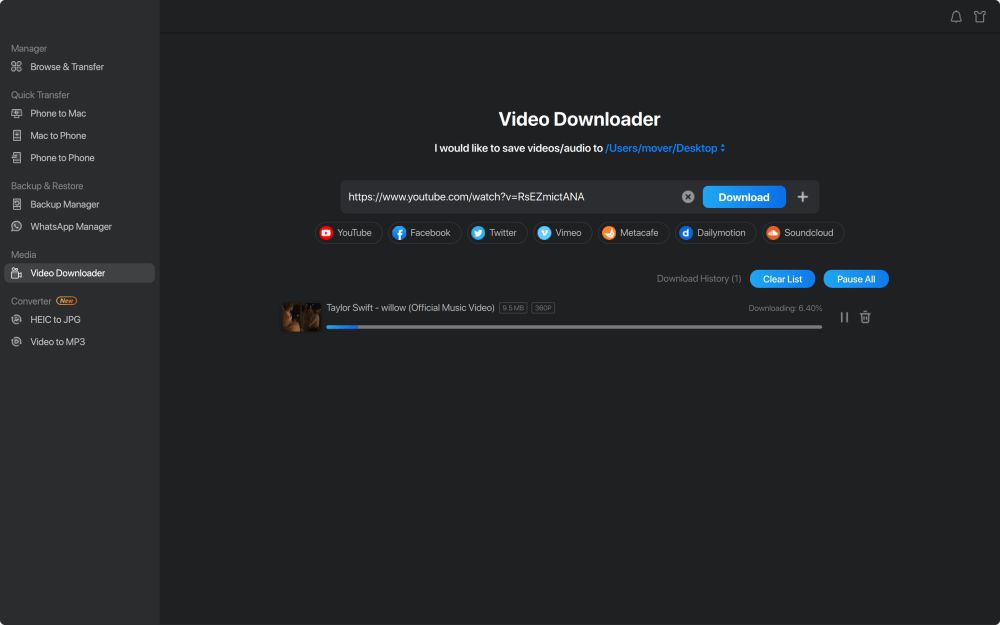Click the 360P quality badge
The width and height of the screenshot is (1000, 625).
click(543, 308)
